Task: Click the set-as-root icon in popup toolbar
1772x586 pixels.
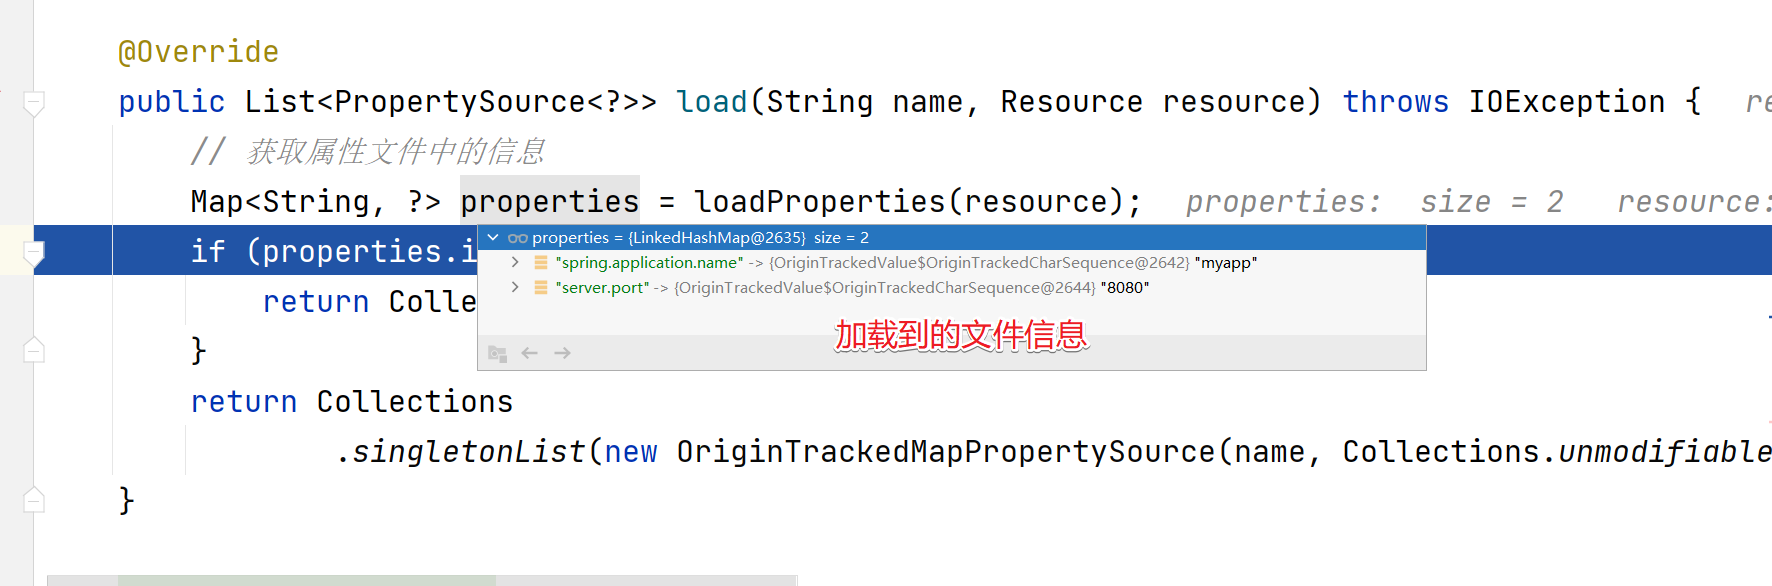Action: click(497, 353)
